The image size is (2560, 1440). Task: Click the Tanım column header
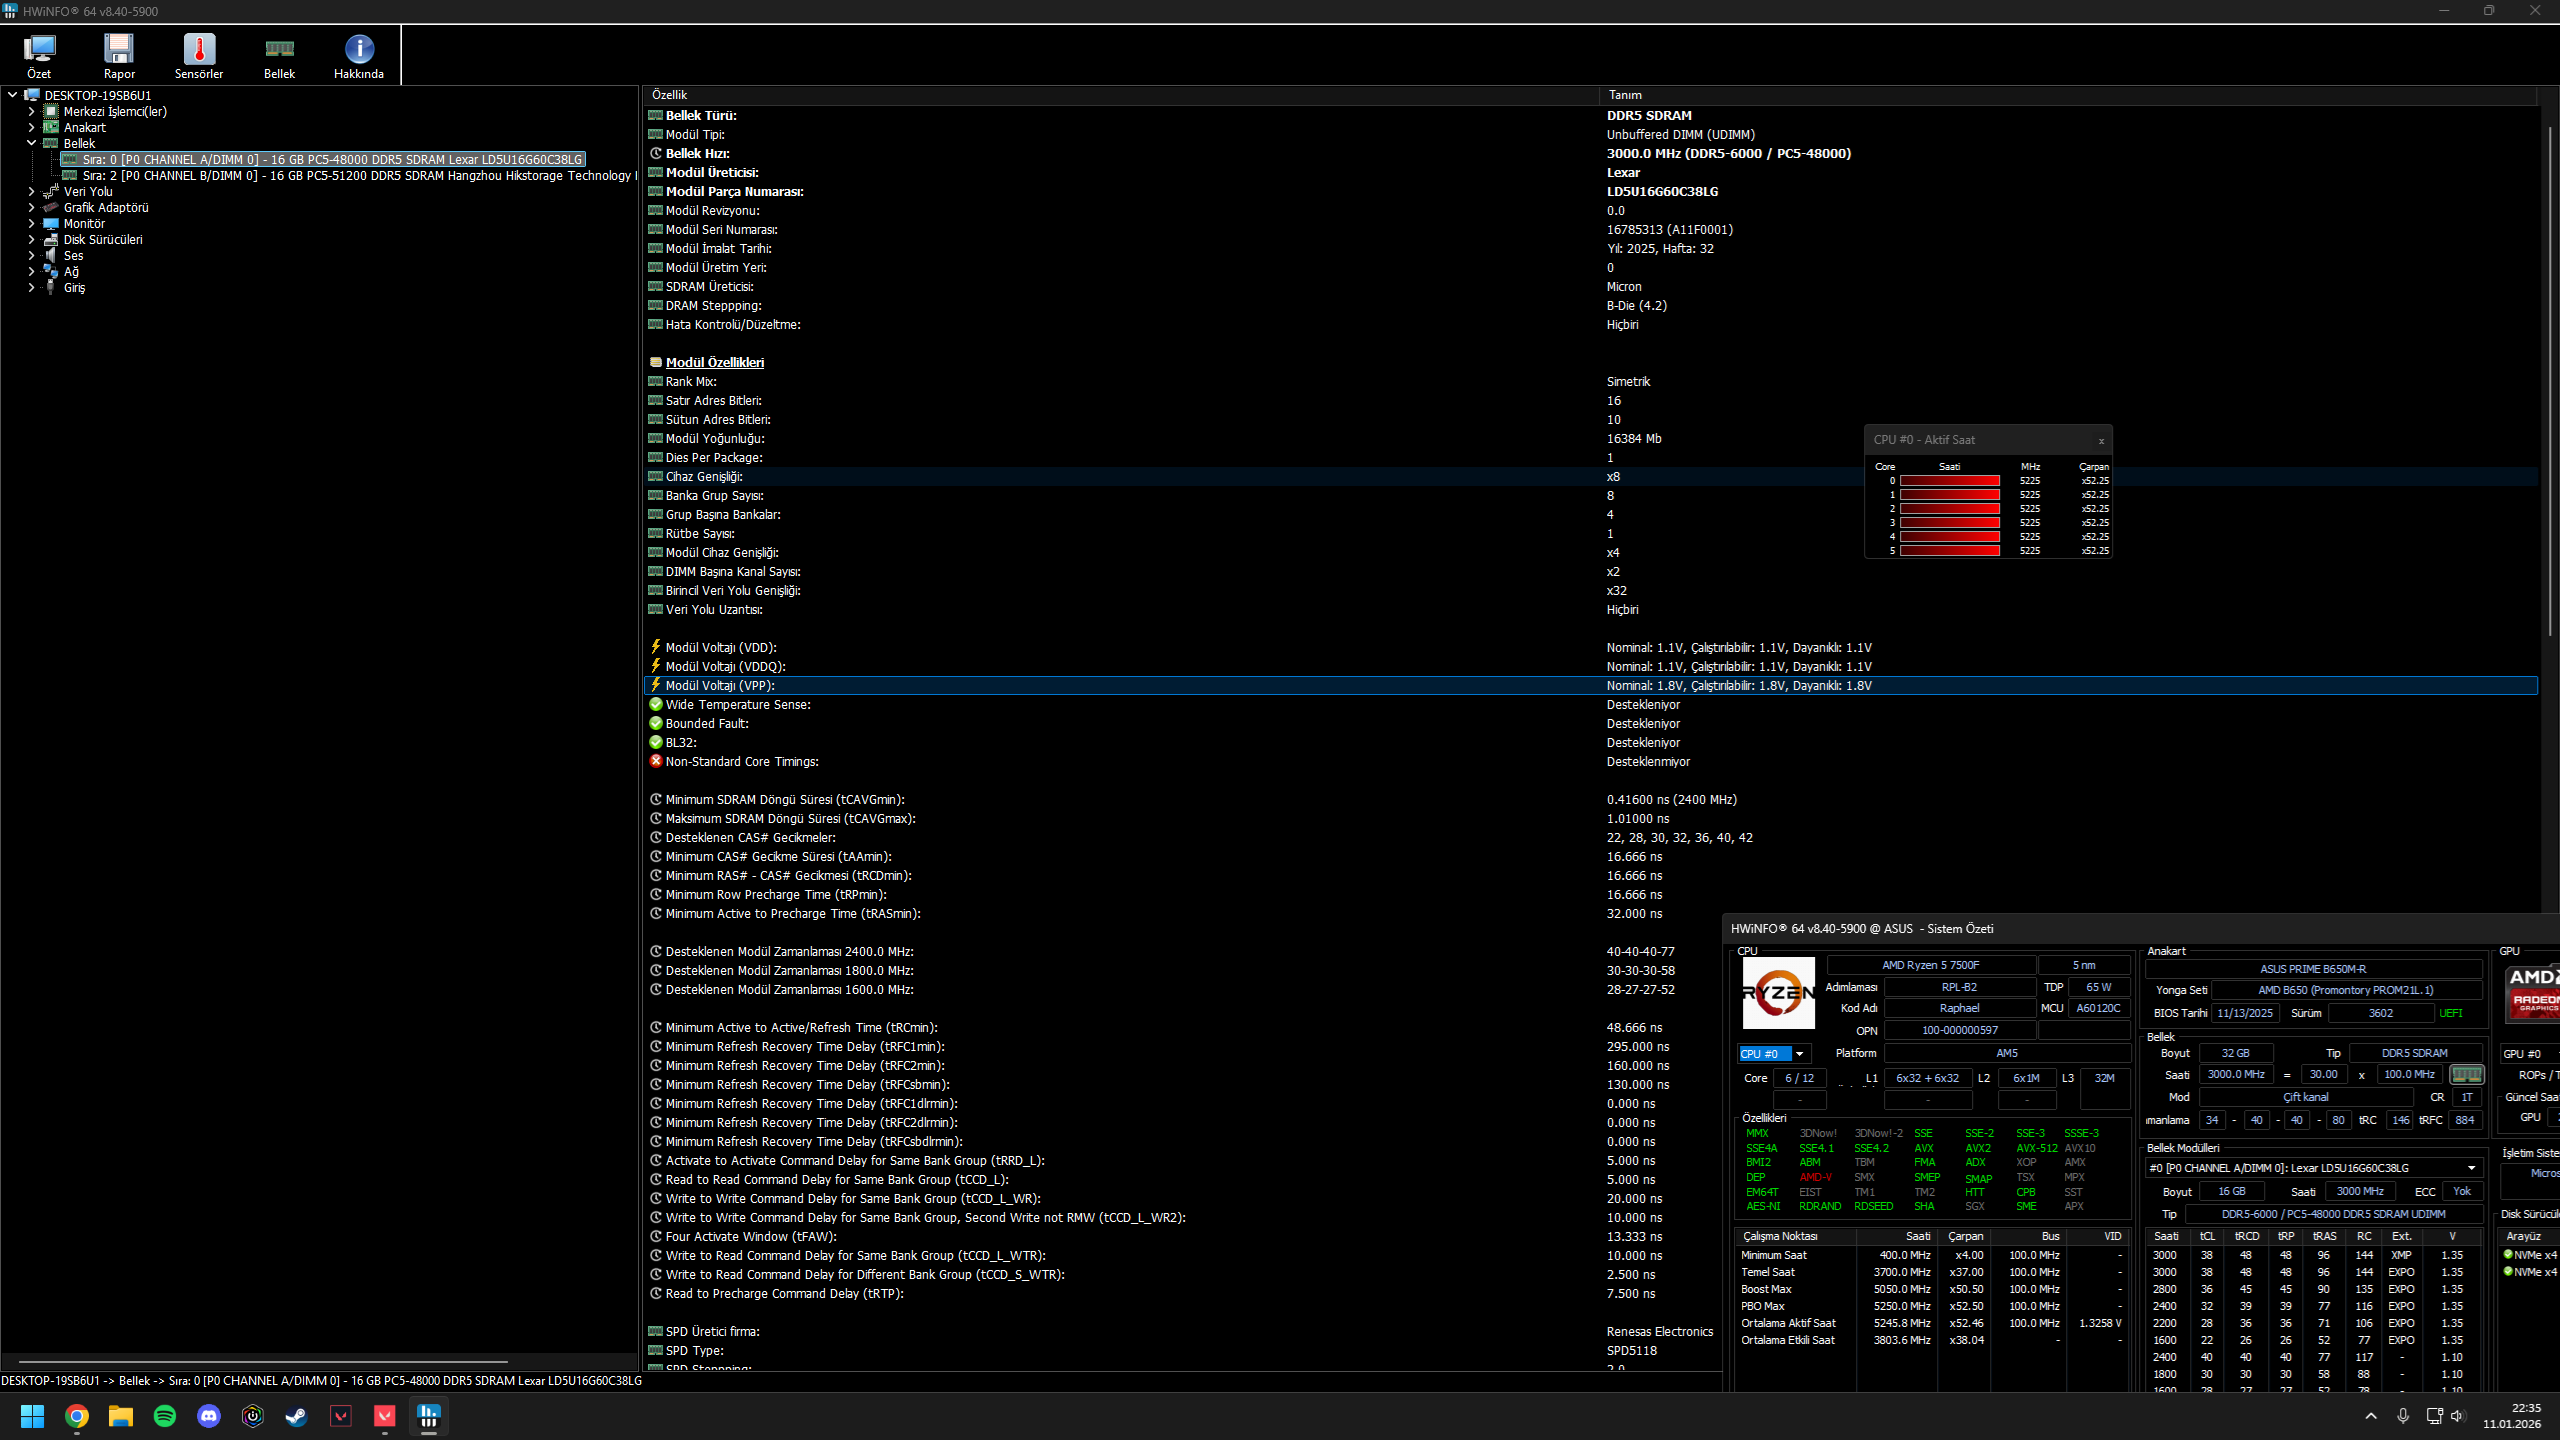(x=2068, y=95)
